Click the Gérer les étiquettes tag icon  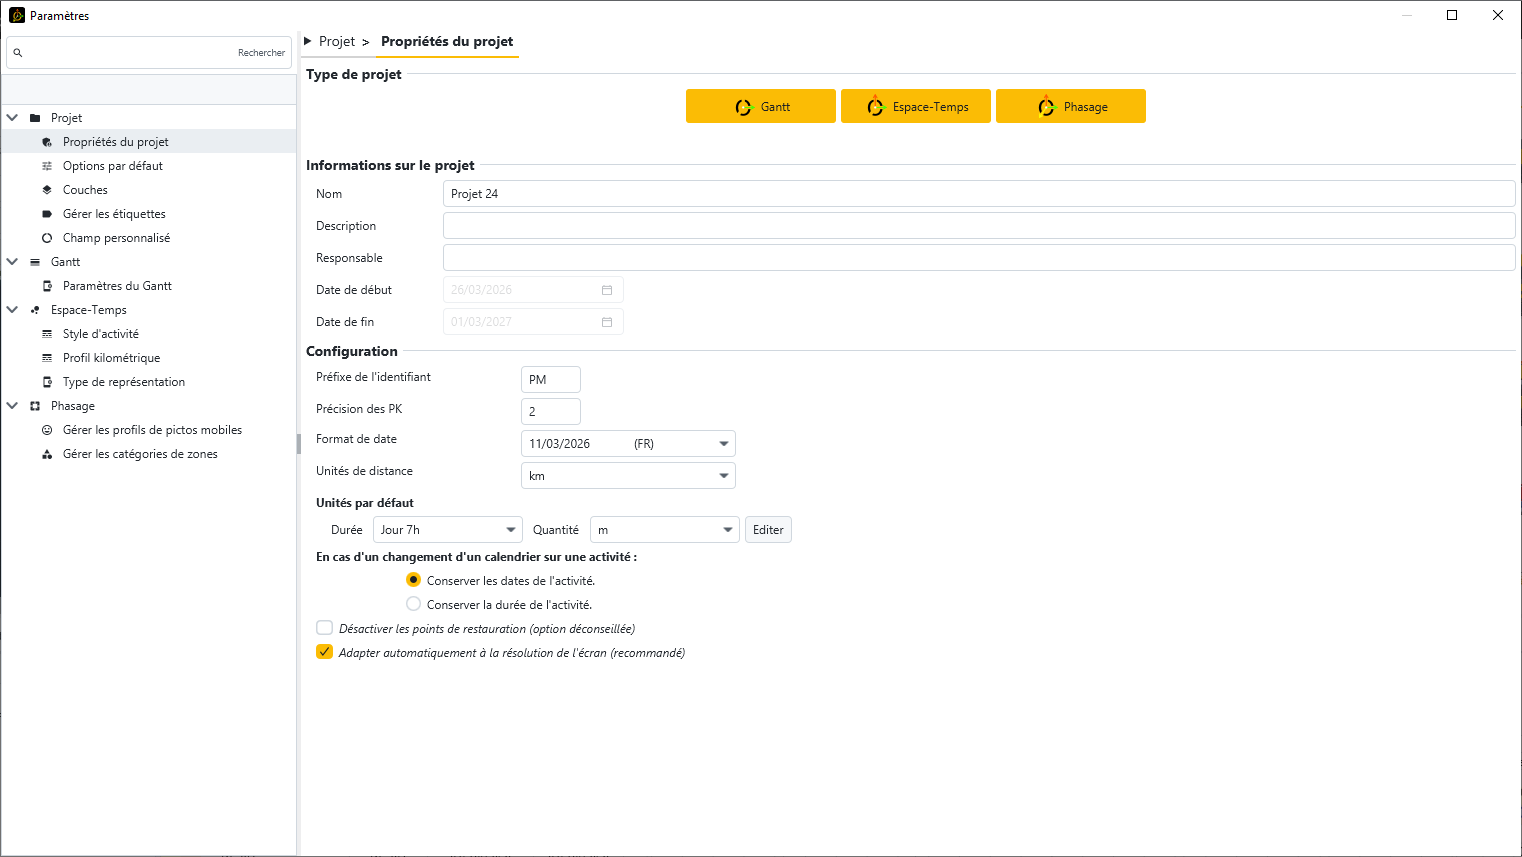47,214
